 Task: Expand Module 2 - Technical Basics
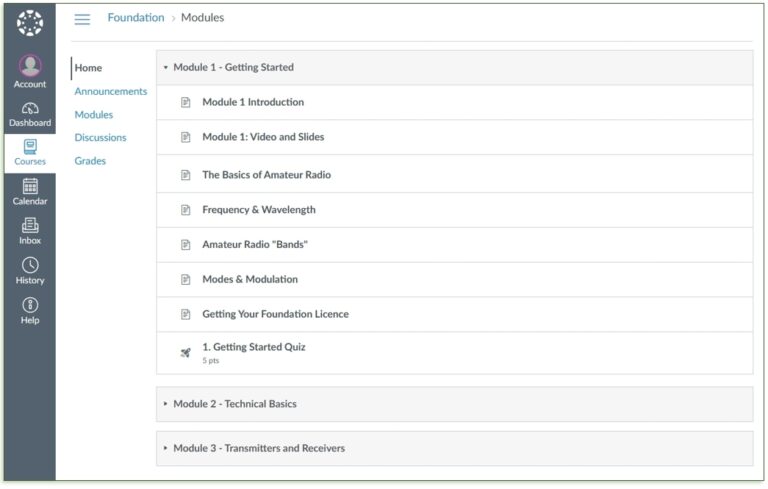click(x=166, y=404)
